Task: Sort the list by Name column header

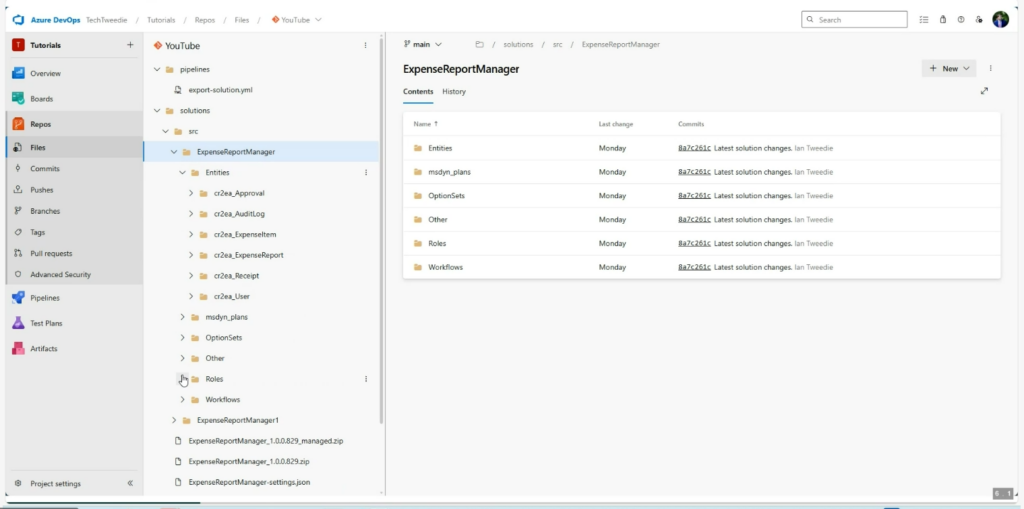Action: pos(425,124)
